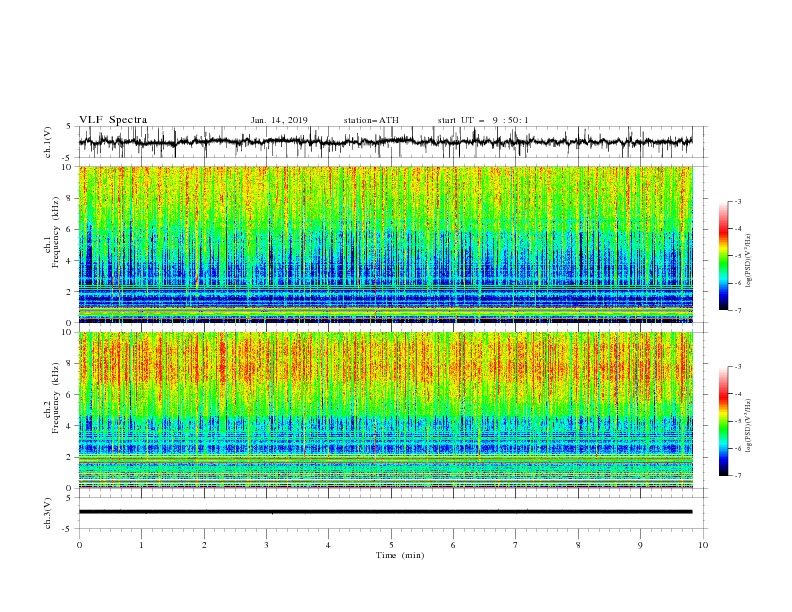This screenshot has height=612, width=792.
Task: Click time axis tick label "5"
Action: (391, 545)
